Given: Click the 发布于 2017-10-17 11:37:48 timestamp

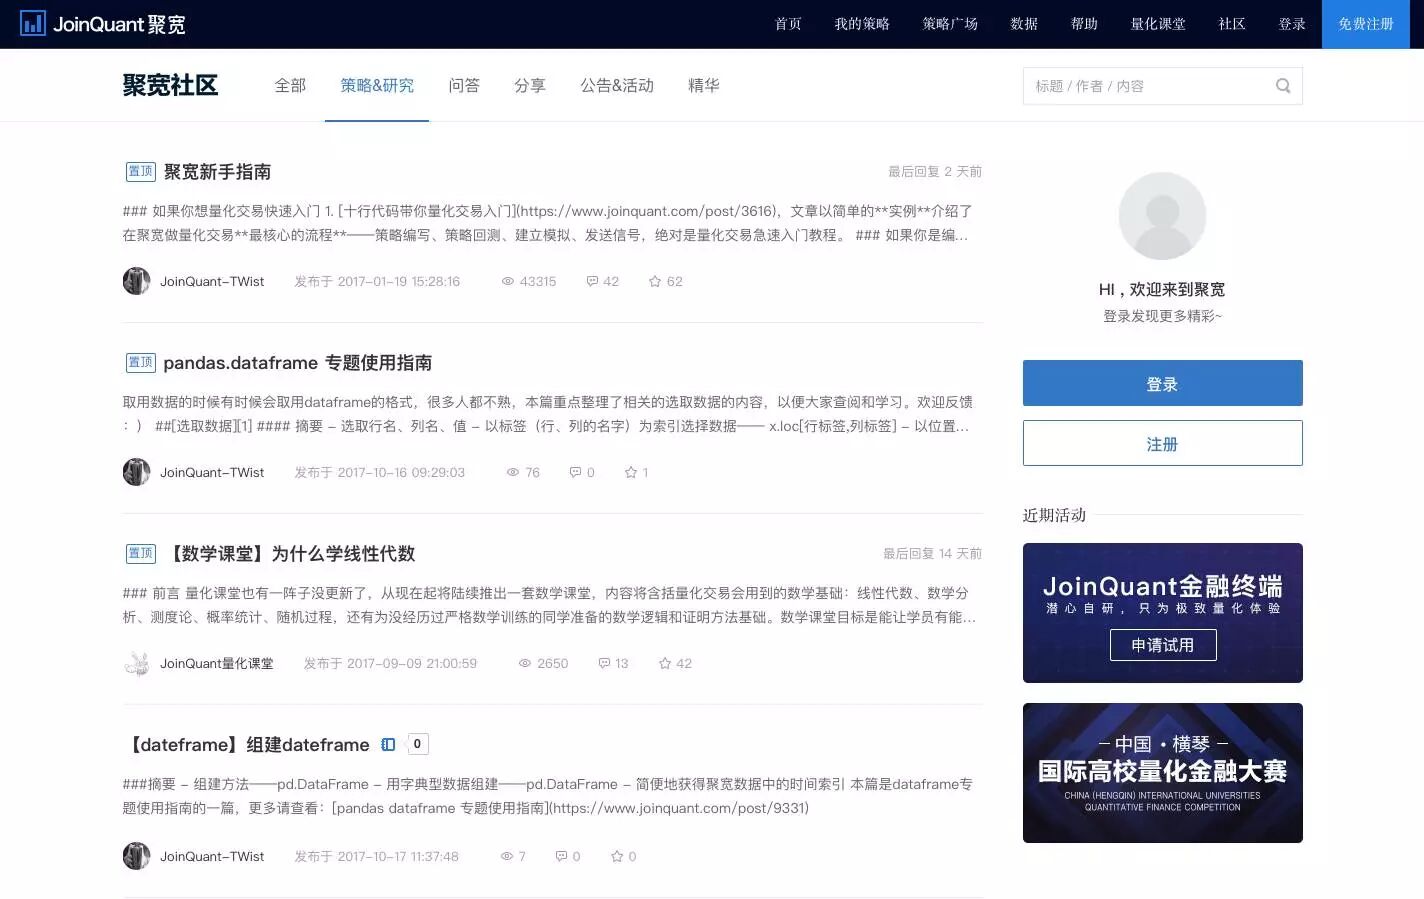Looking at the screenshot, I should (376, 857).
